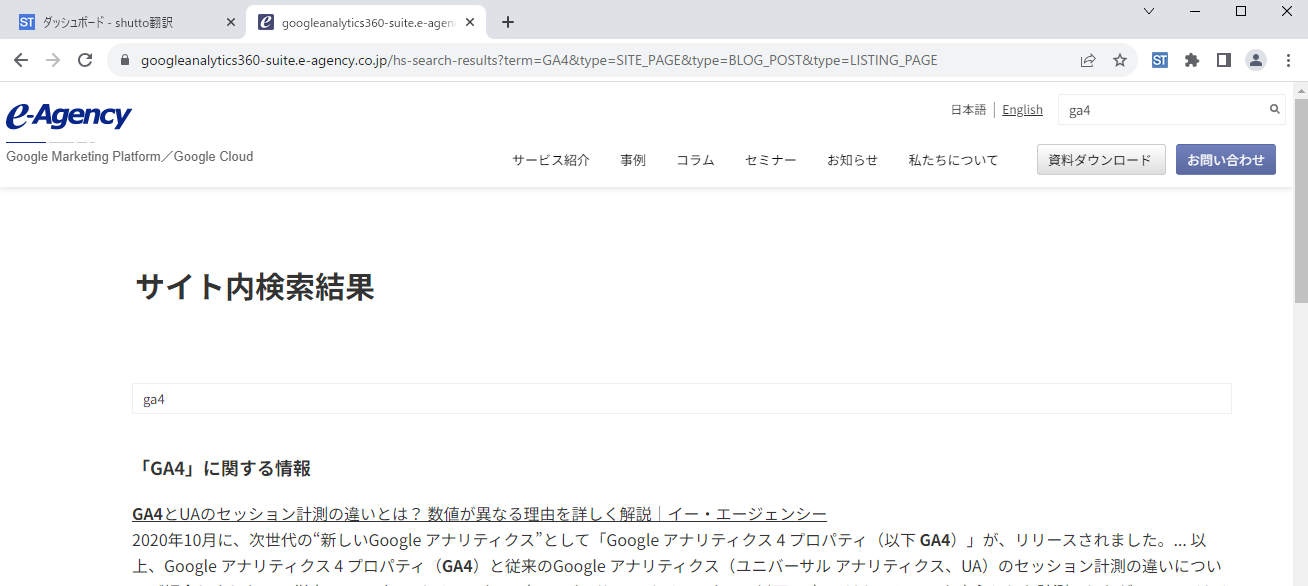This screenshot has width=1308, height=586.
Task: Open the Chrome profile avatar
Action: (x=1255, y=60)
